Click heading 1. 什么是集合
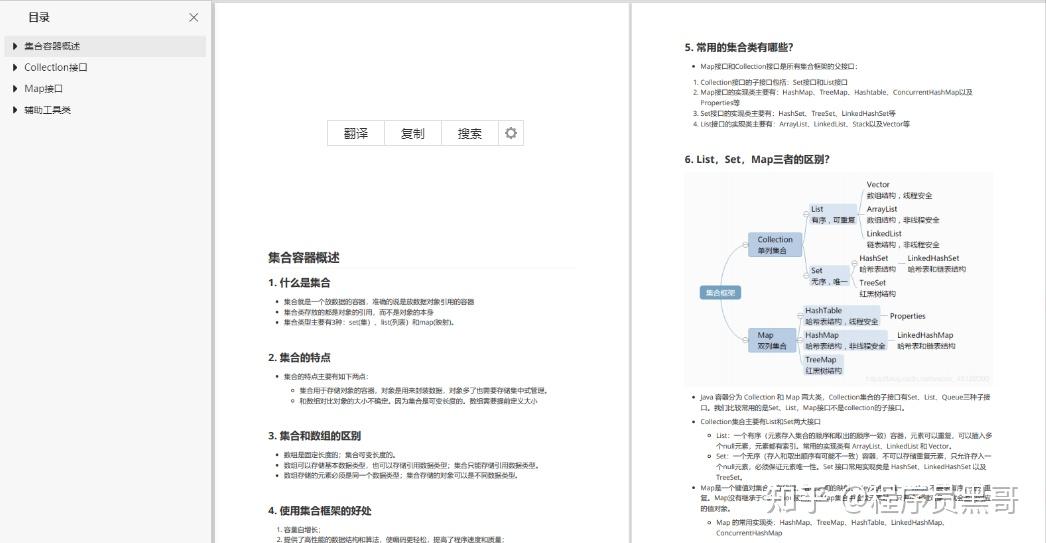The width and height of the screenshot is (1046, 543). click(299, 283)
